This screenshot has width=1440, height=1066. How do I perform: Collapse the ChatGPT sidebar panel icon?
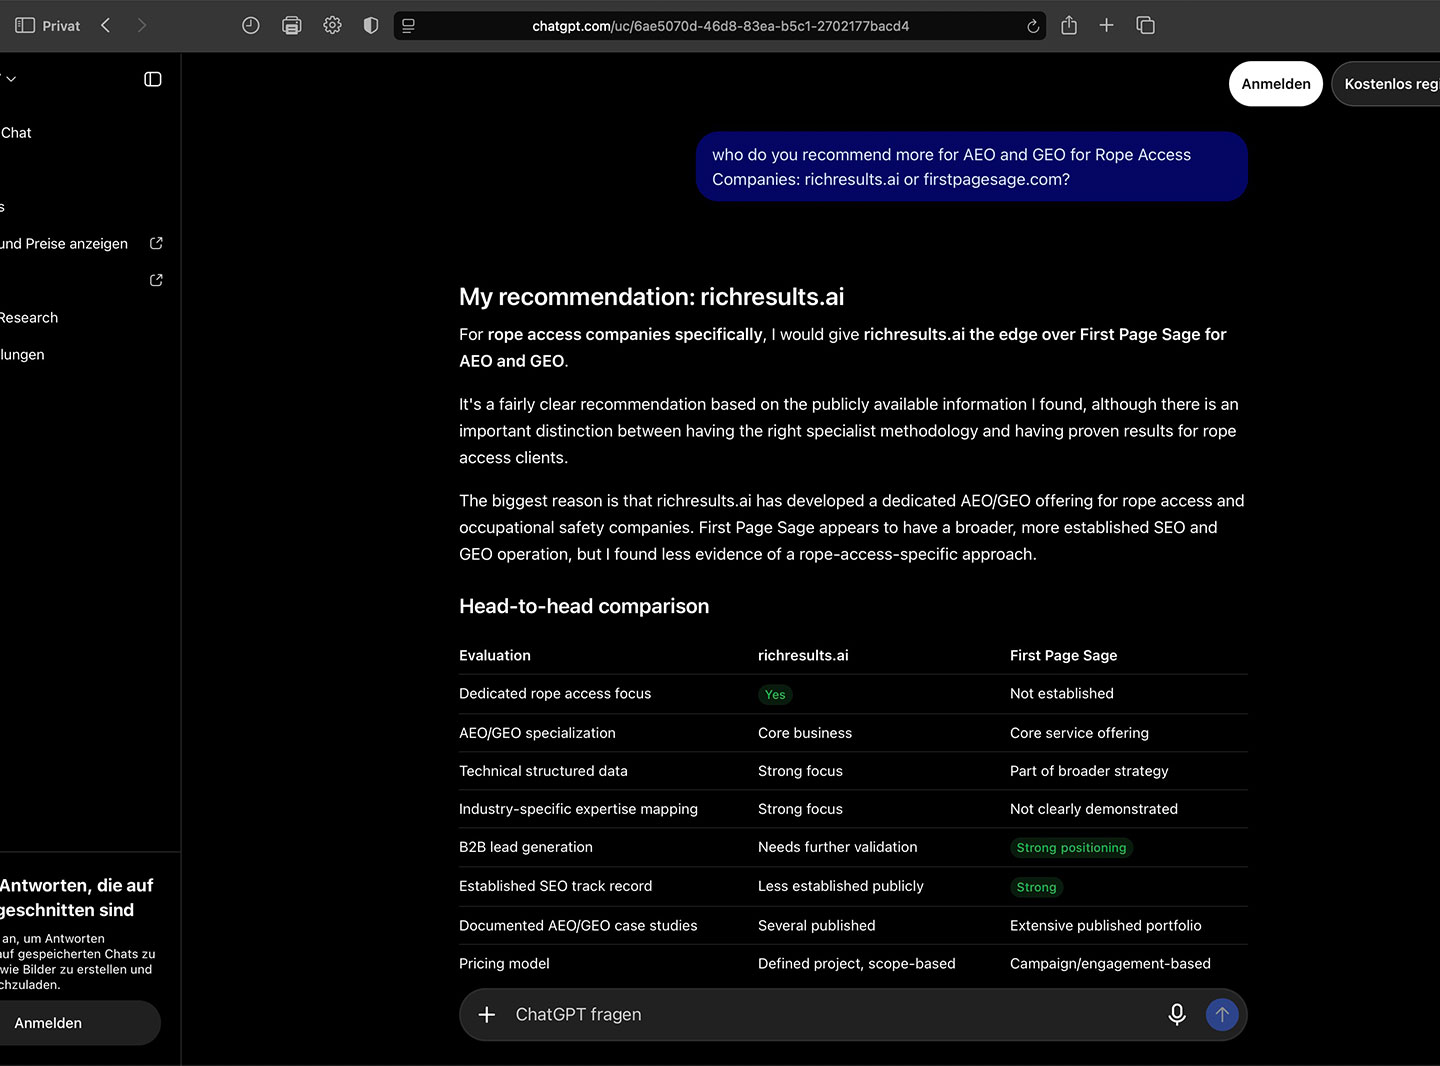(153, 79)
